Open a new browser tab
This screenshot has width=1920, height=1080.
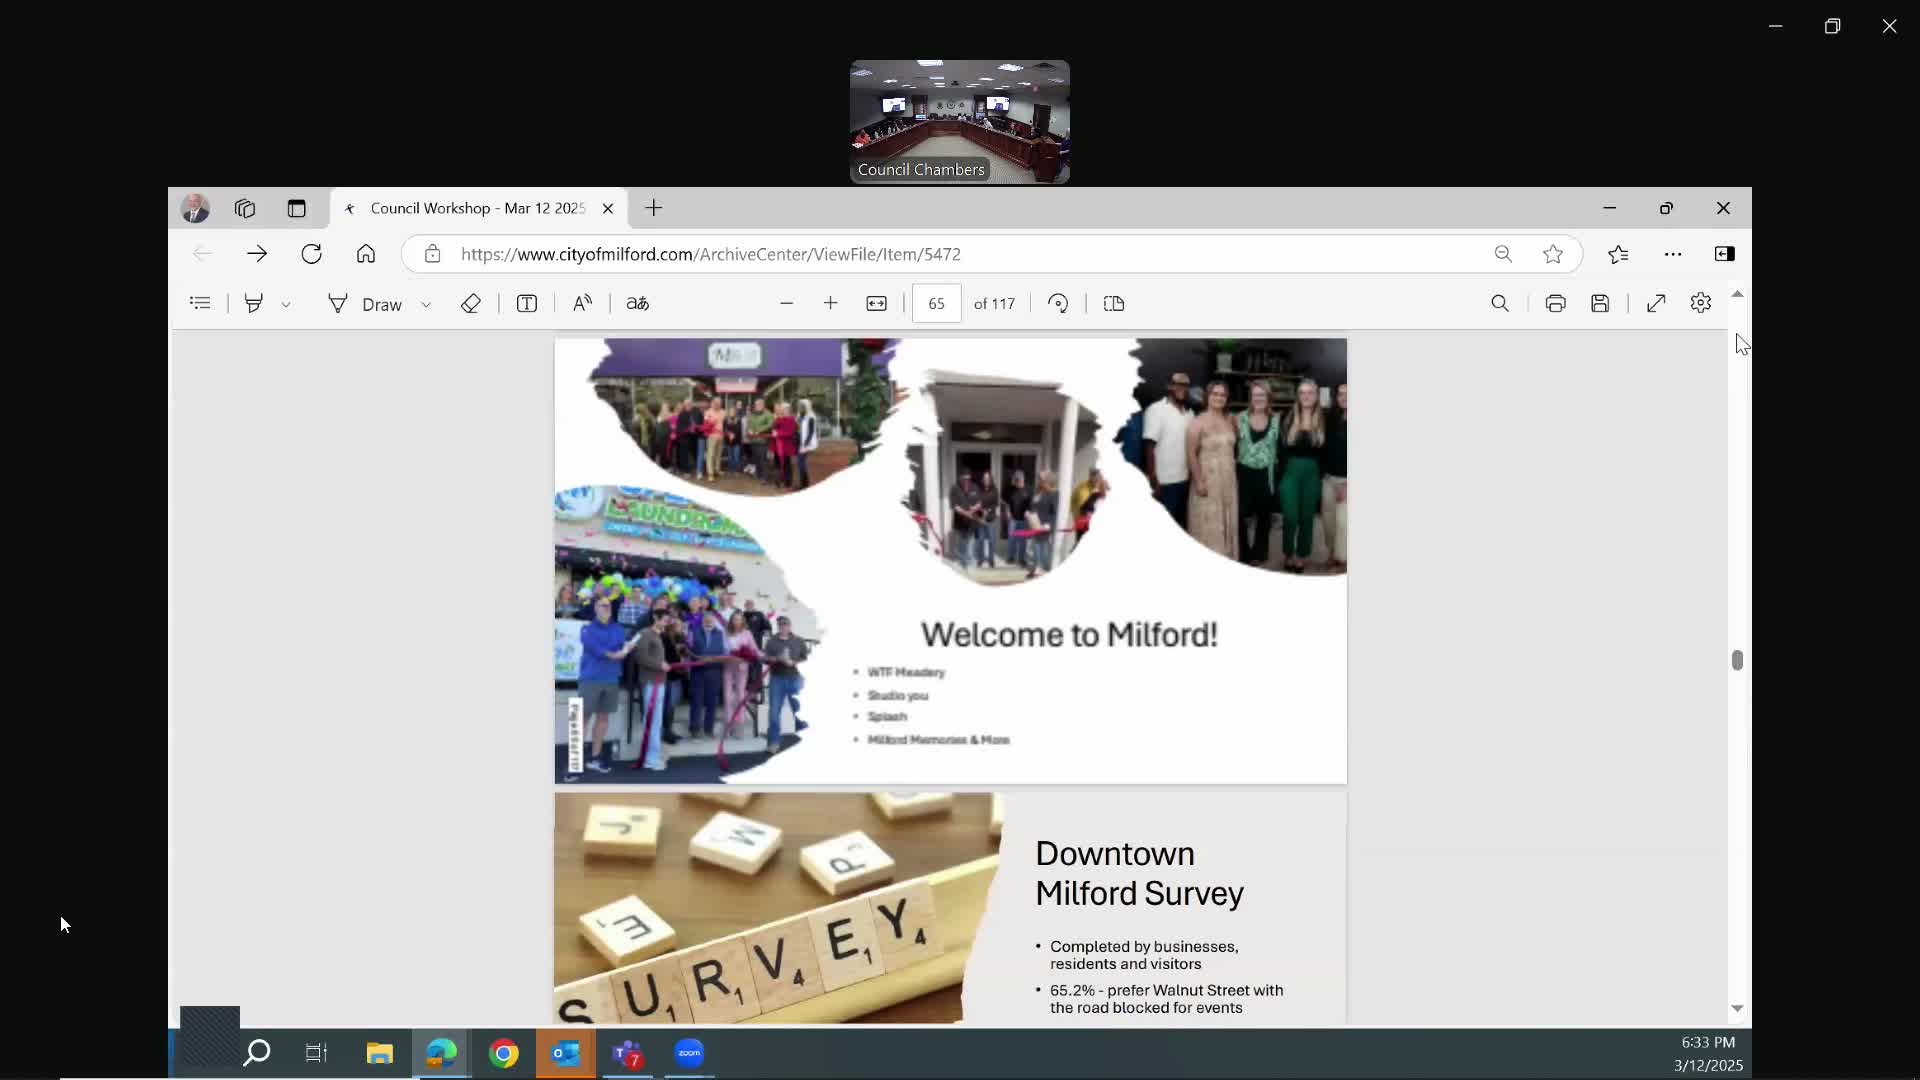click(x=654, y=208)
